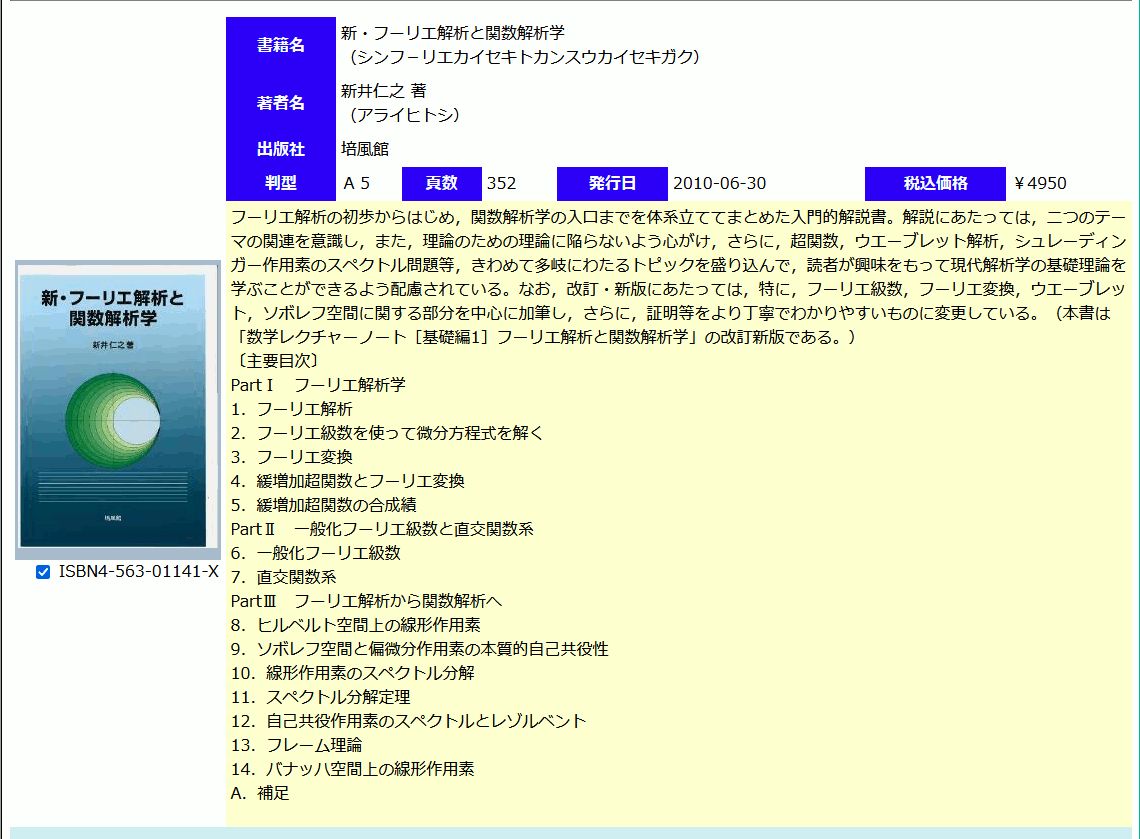Select the 著者名 header cell

point(281,103)
